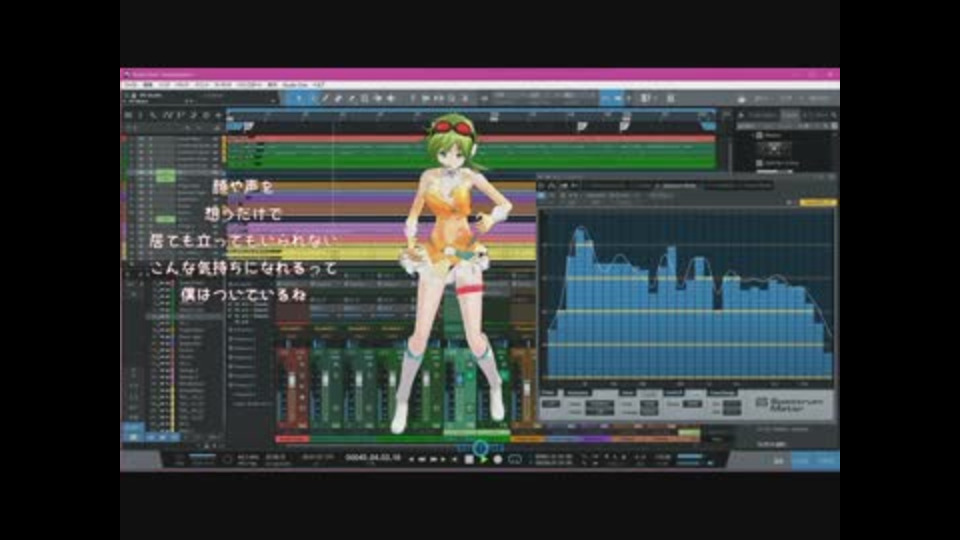Click the Spectrum Meter logo
Screen dimensions: 960x540
coord(789,404)
